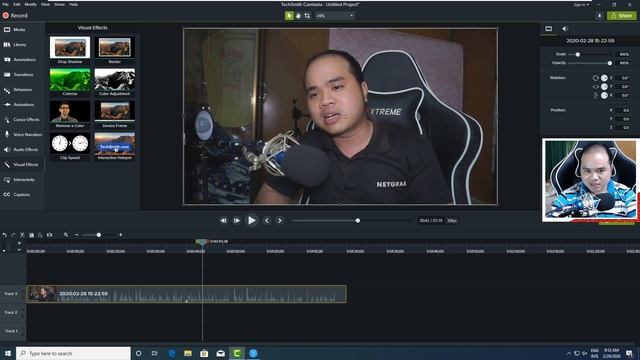Click the timeline Redo icon

tap(13, 235)
